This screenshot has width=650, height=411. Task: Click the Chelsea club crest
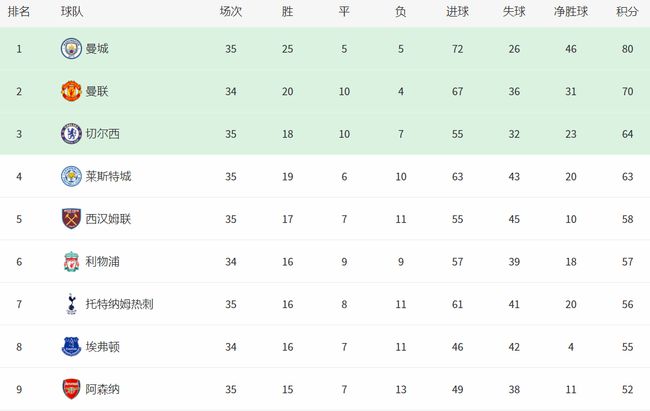click(71, 134)
